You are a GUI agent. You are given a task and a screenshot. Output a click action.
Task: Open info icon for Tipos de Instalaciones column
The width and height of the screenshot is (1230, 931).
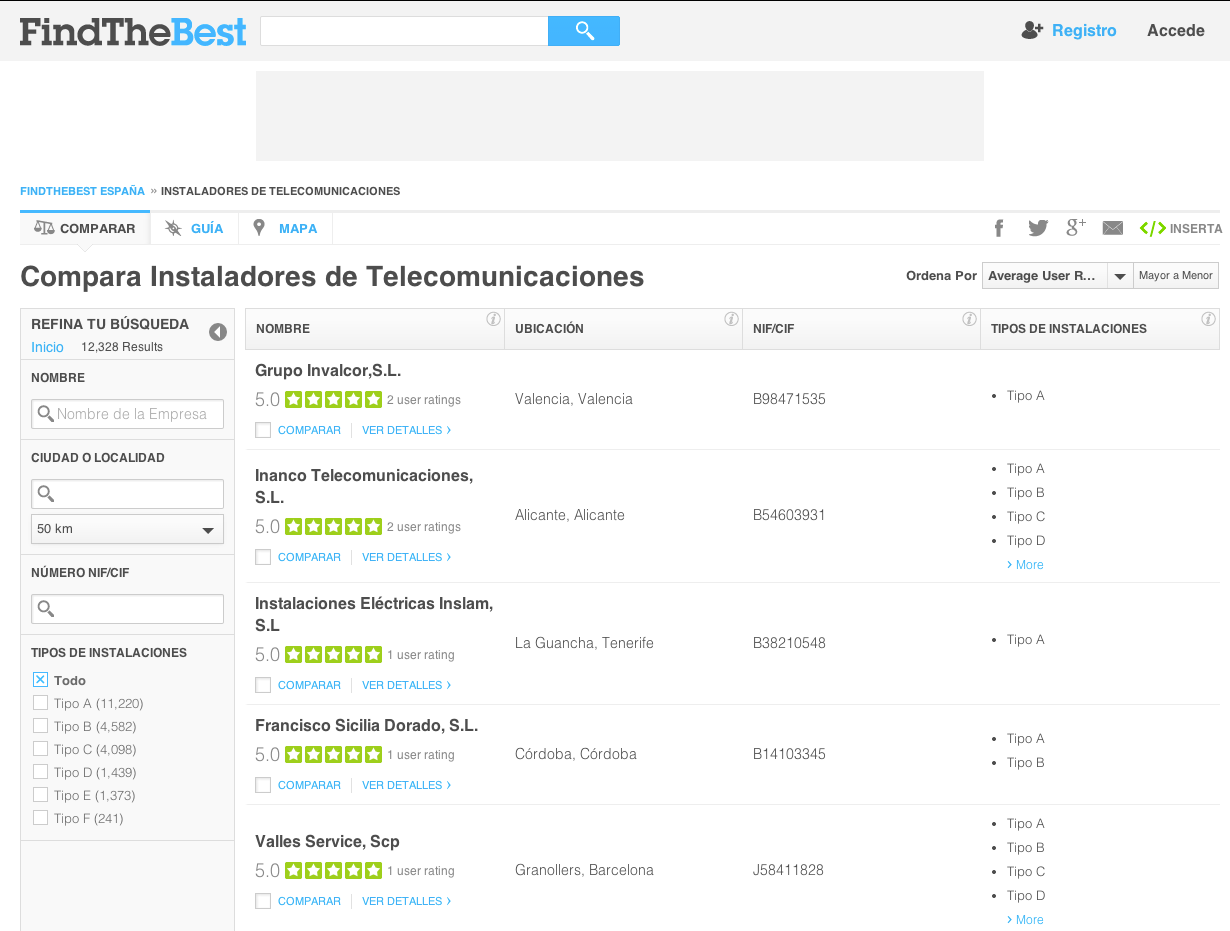click(1208, 319)
